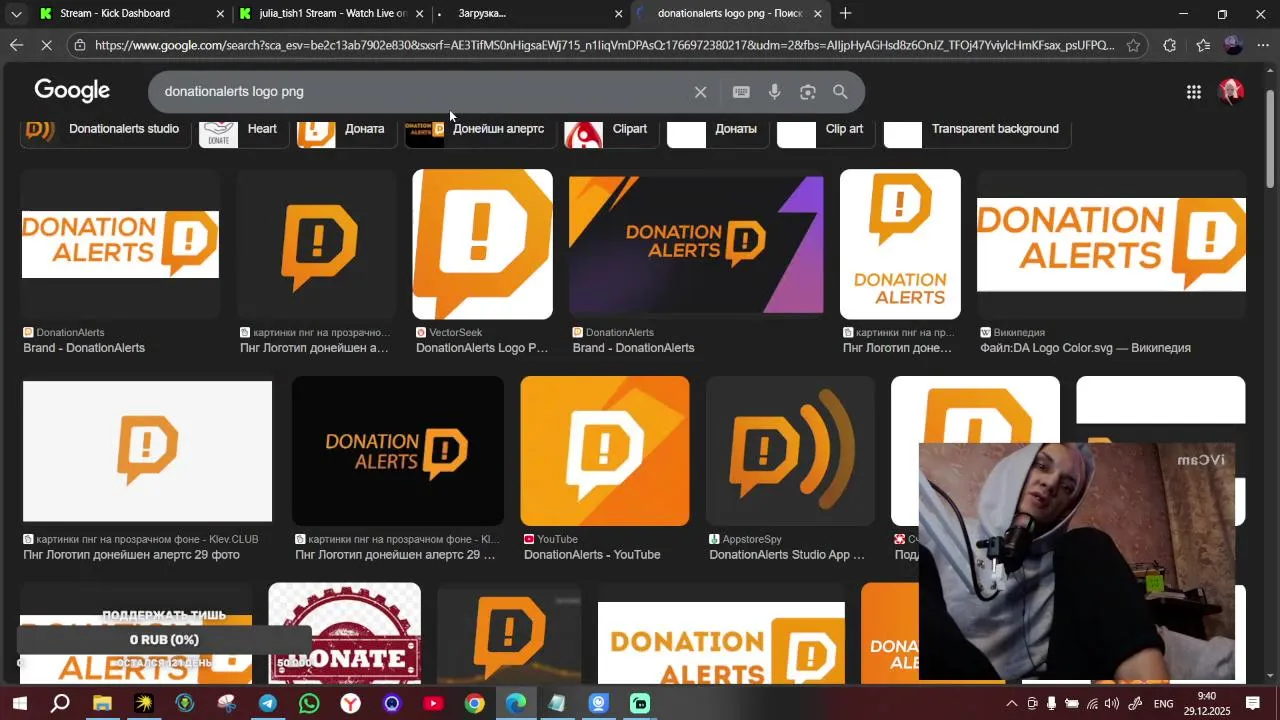Open Windows Start menu

[x=18, y=704]
